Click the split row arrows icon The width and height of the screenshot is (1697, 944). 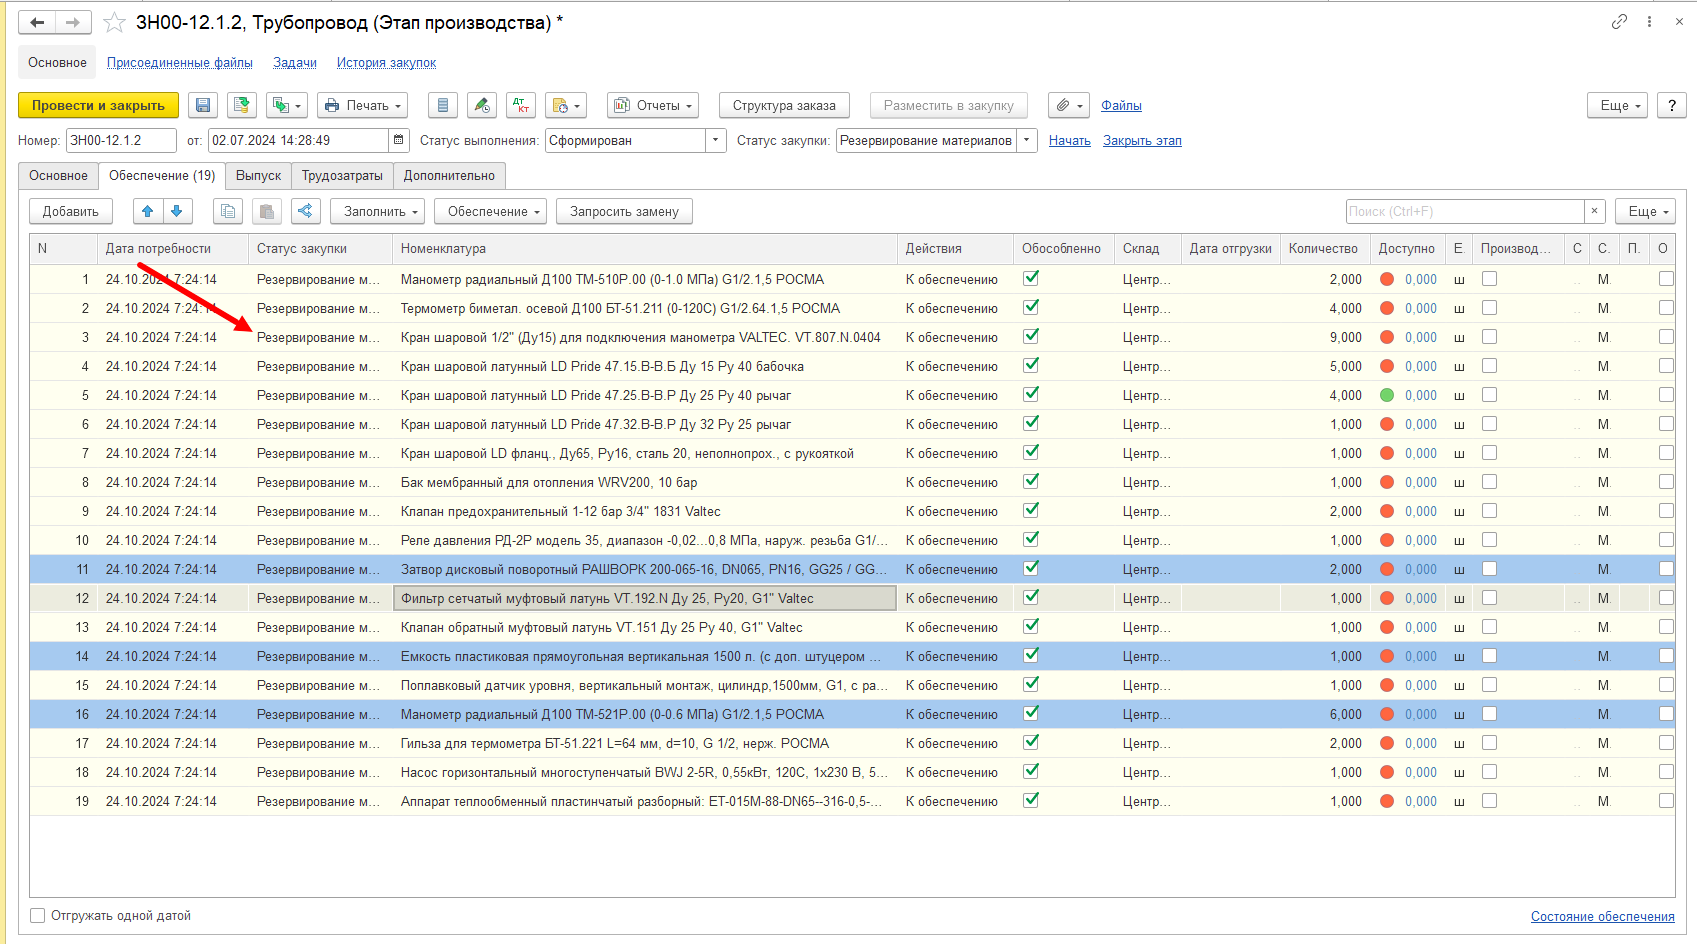tap(305, 211)
